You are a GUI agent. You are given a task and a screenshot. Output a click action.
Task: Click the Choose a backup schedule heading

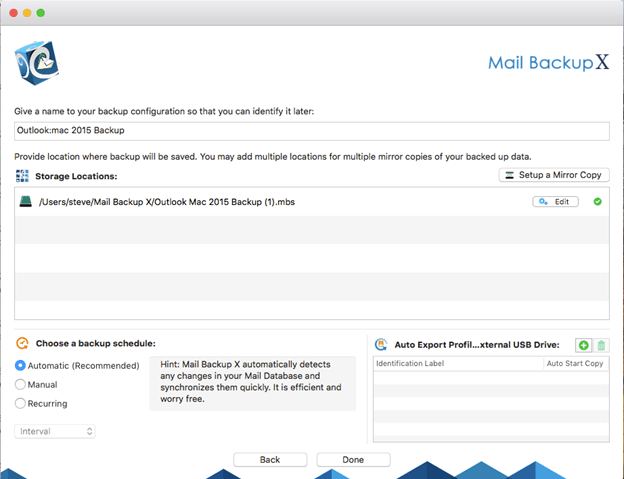[96, 343]
